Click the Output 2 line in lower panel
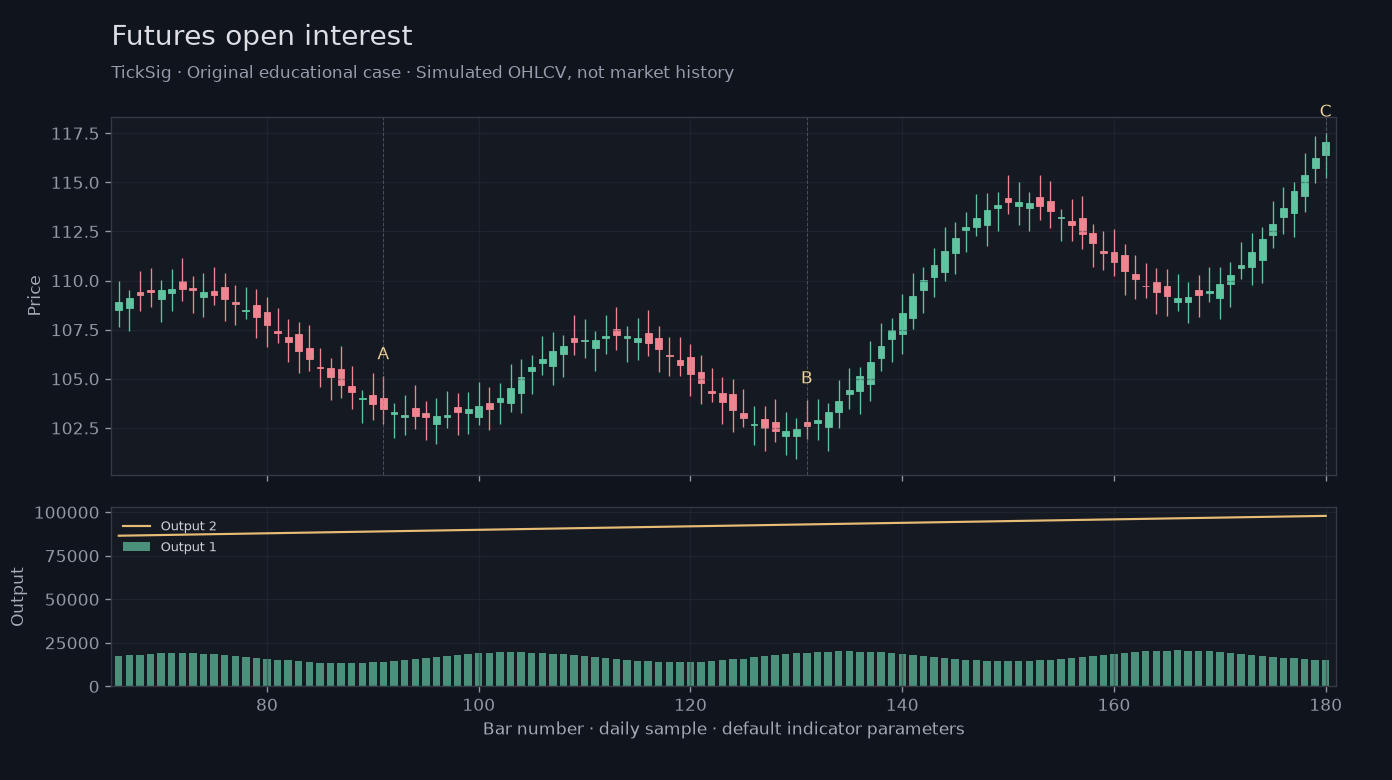Viewport: 1392px width, 780px height. (722, 526)
